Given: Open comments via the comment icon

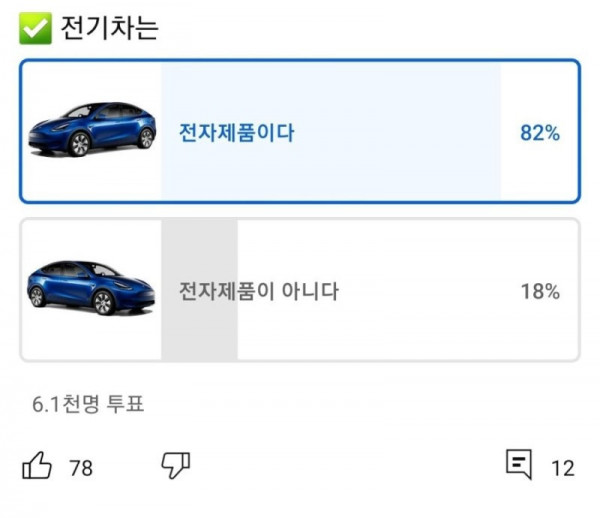Looking at the screenshot, I should tap(518, 465).
